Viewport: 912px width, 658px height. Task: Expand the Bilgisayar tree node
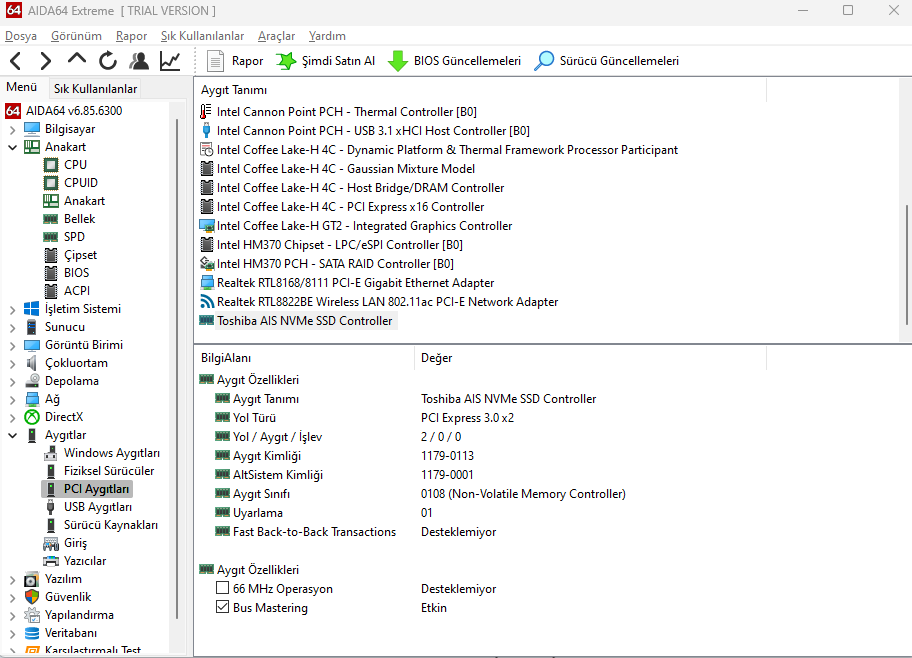coord(12,129)
